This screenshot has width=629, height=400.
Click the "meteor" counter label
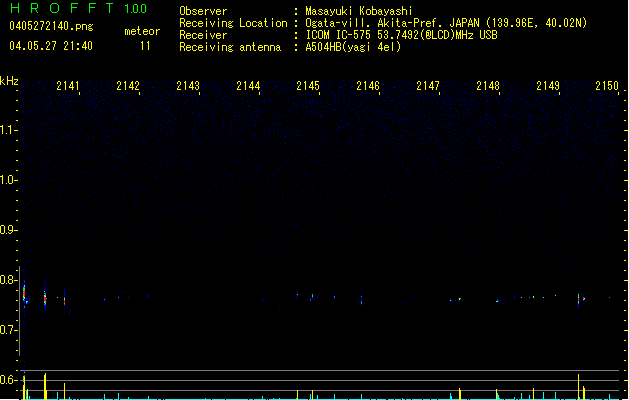tap(142, 31)
